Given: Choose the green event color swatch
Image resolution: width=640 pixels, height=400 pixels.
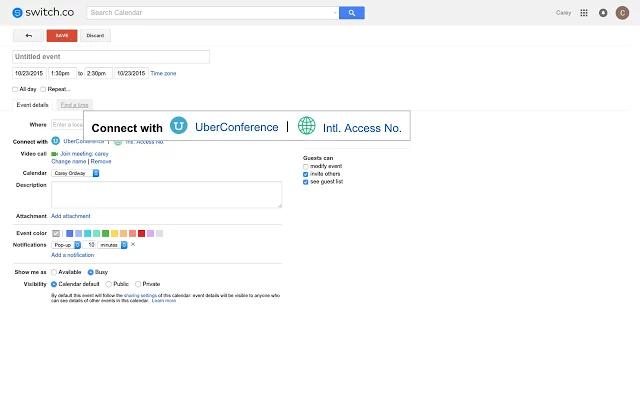Looking at the screenshot, I should coord(105,233).
